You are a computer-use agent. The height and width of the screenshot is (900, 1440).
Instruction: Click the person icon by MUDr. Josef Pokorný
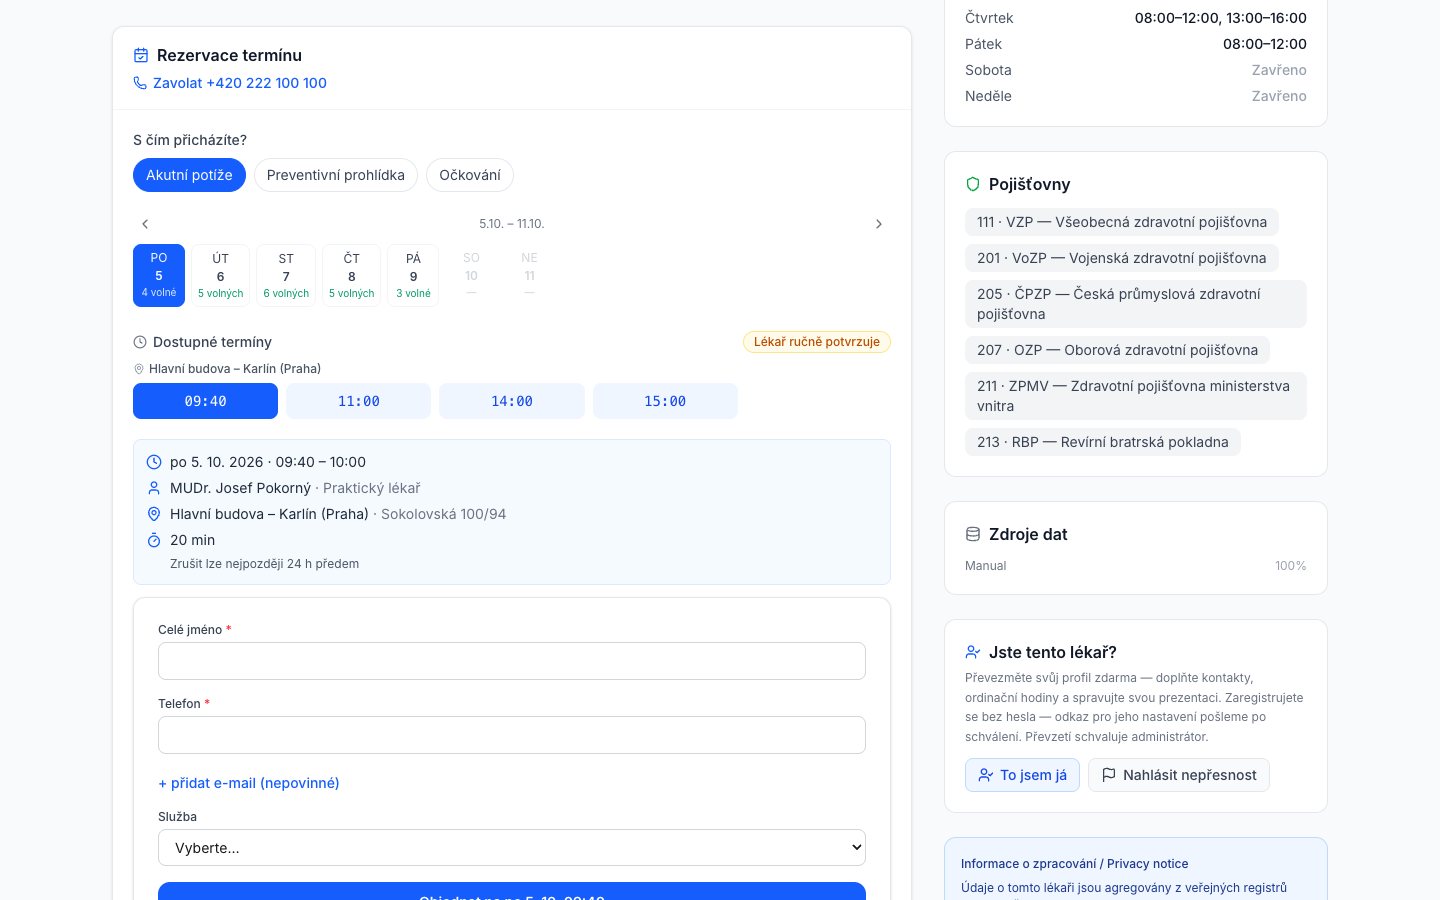click(154, 488)
